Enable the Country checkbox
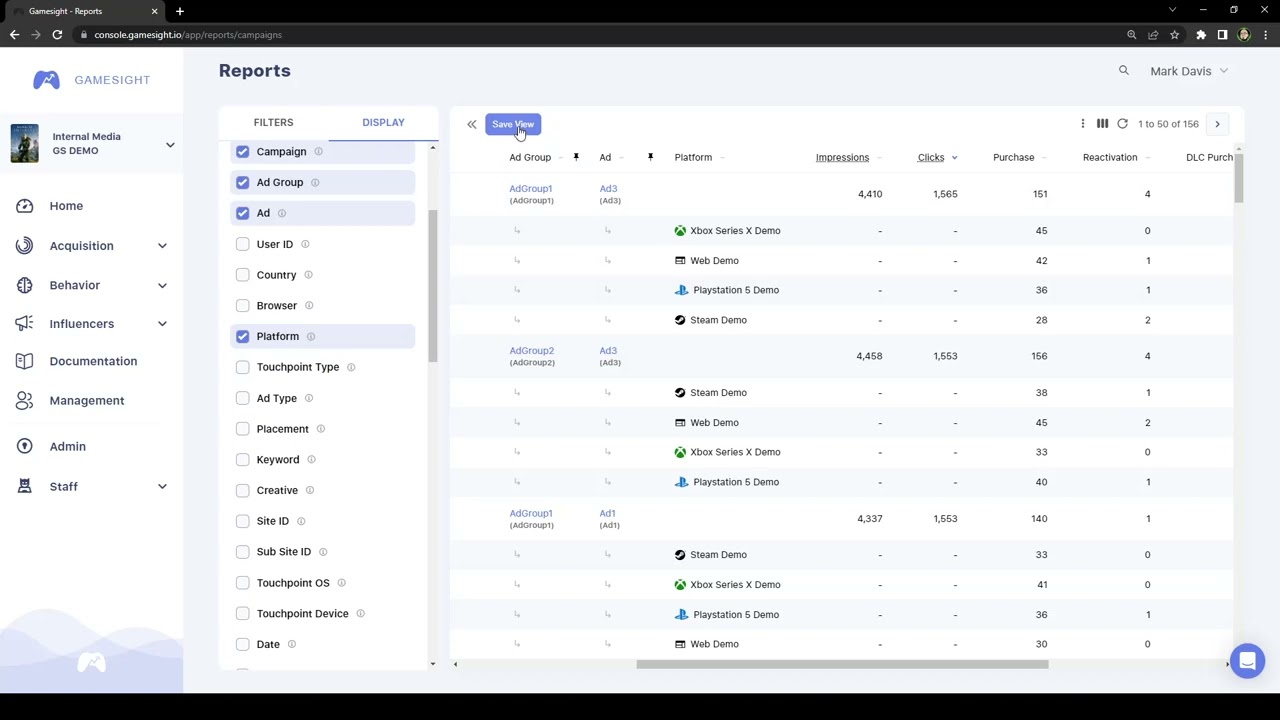 242,275
